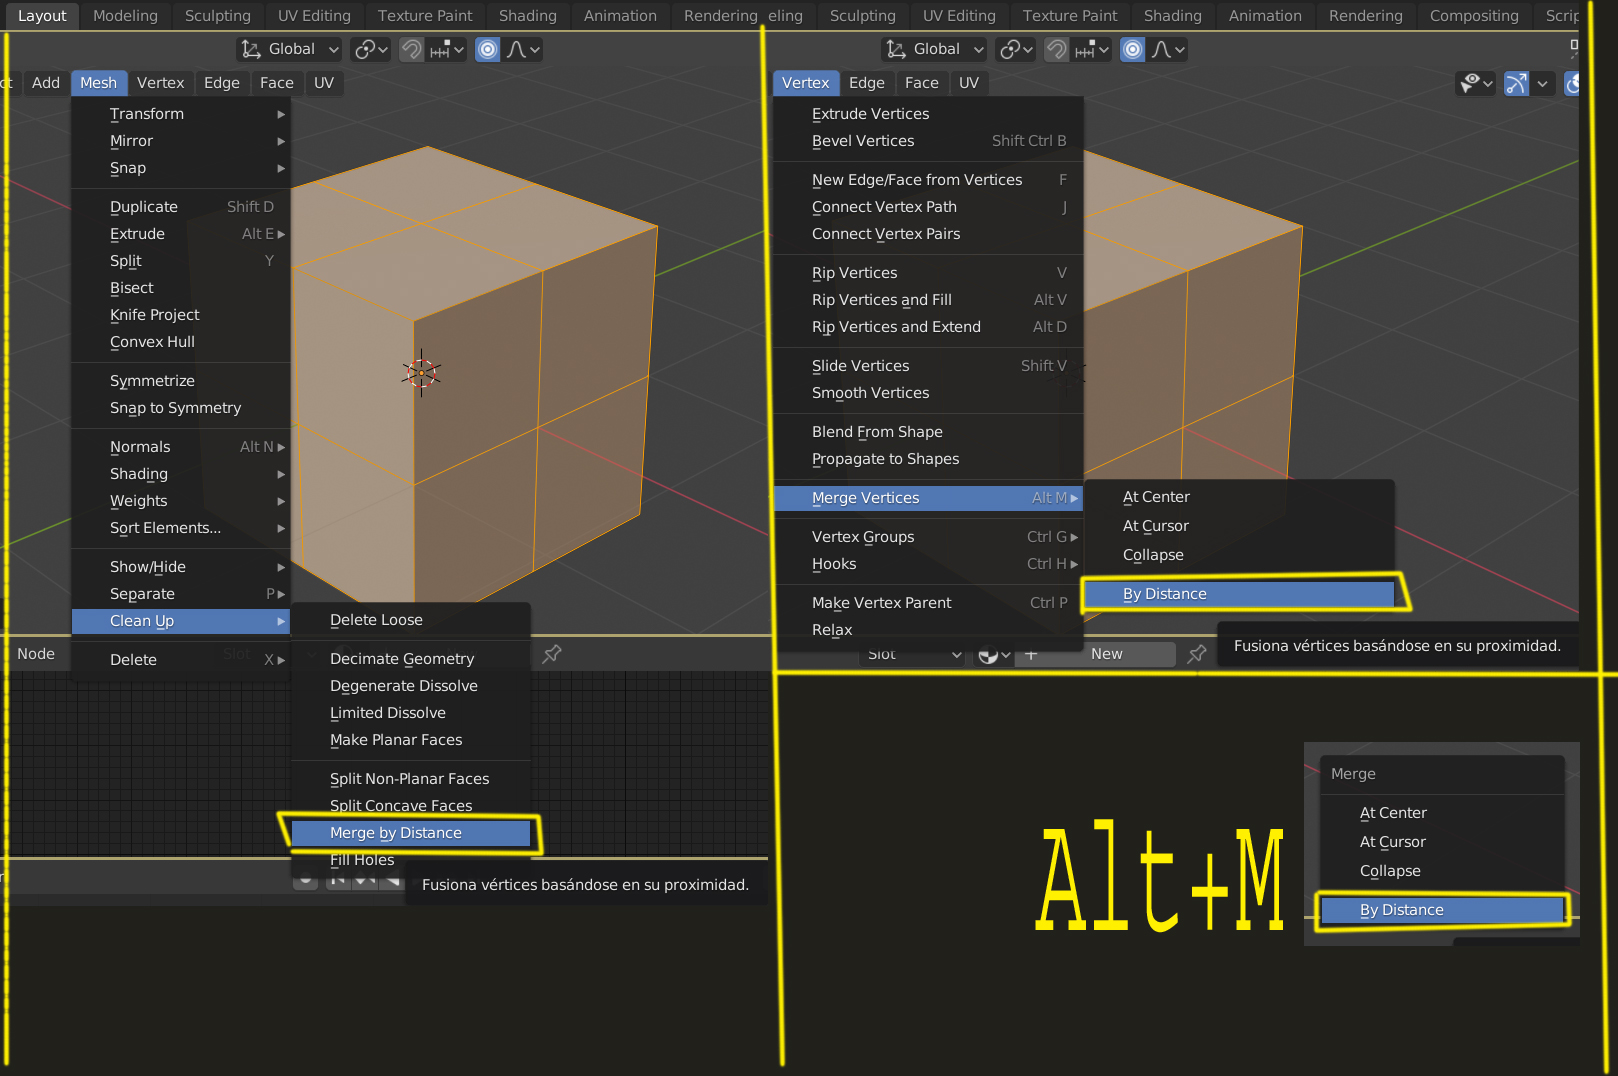Switch to the Modeling workspace tab
Screen dimensions: 1618x1076
(125, 15)
